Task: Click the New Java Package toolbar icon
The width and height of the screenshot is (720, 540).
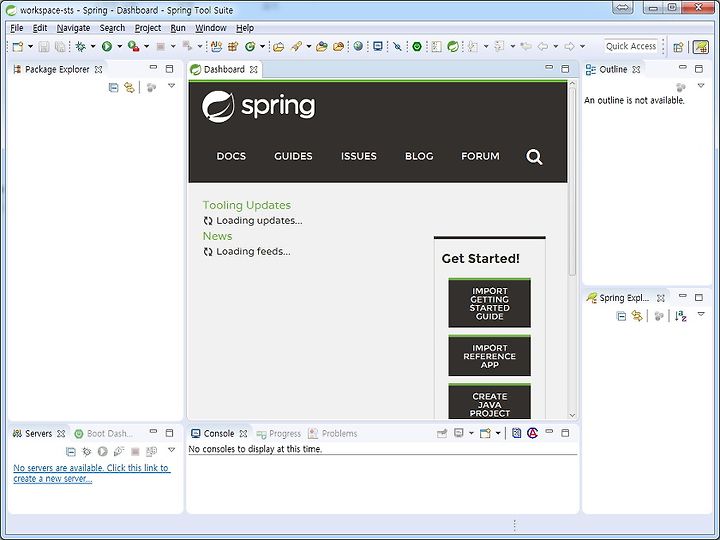Action: [233, 46]
